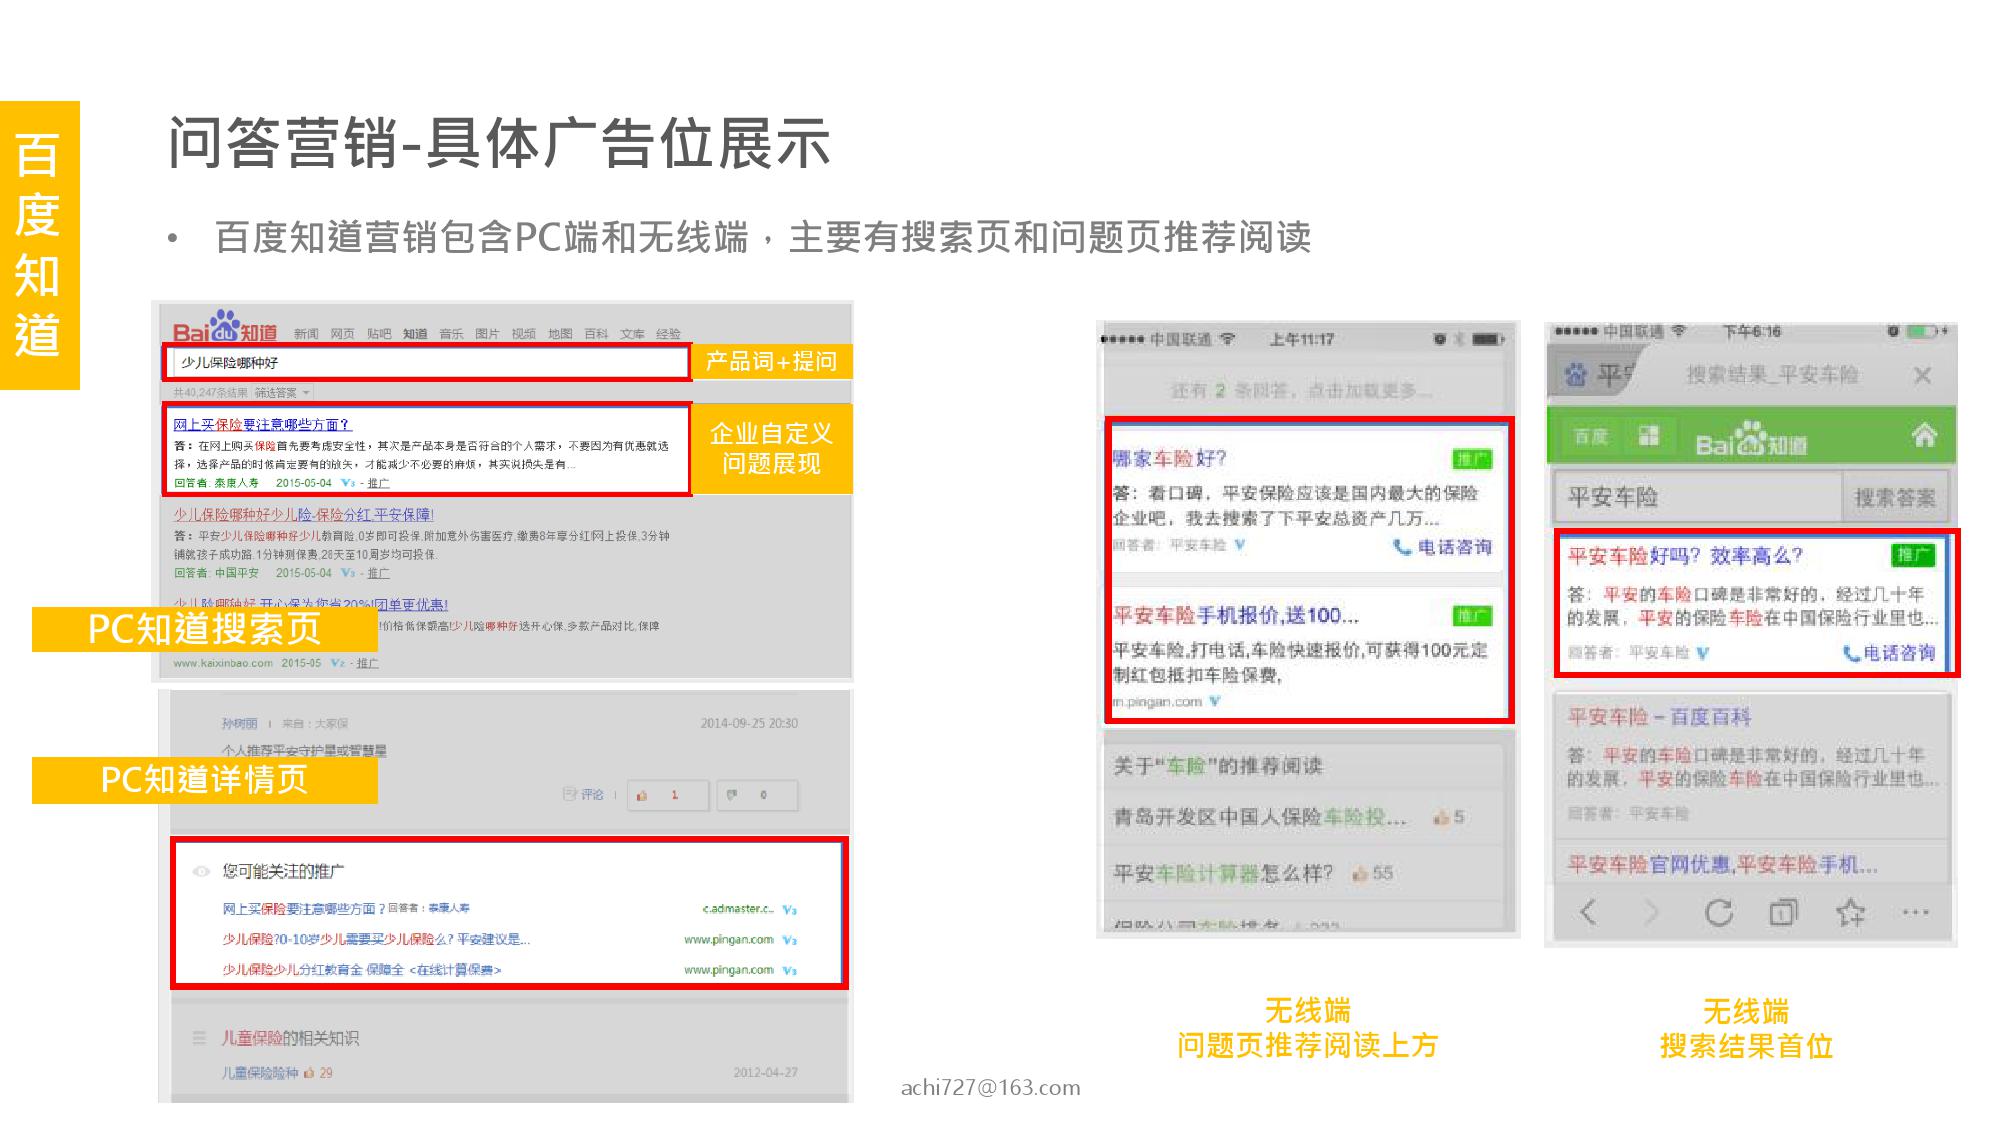Select the bold 知道 tab in the Baidu nav
This screenshot has height=1125, width=2000.
click(x=415, y=334)
